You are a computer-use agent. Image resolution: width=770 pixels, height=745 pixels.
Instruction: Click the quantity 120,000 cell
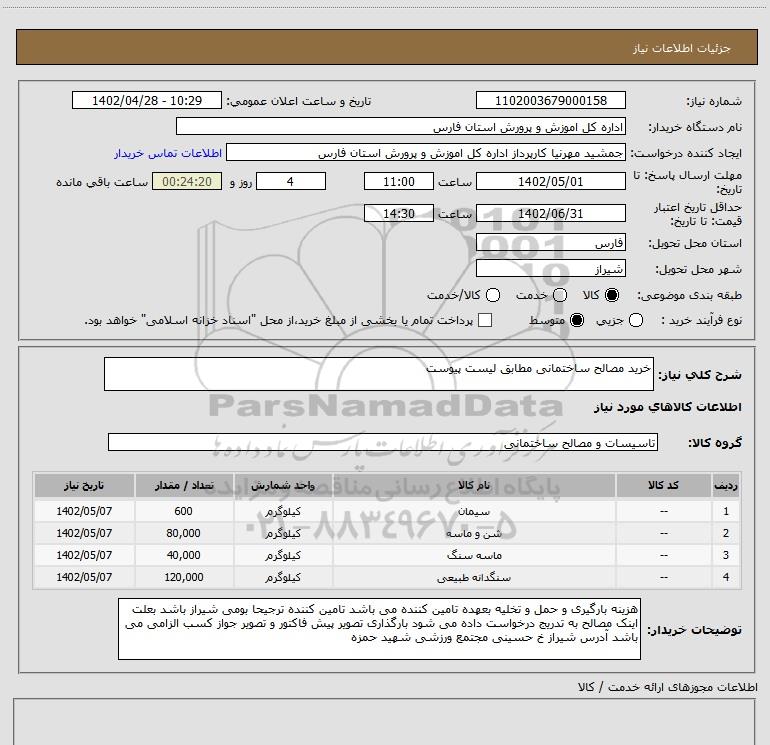(184, 578)
